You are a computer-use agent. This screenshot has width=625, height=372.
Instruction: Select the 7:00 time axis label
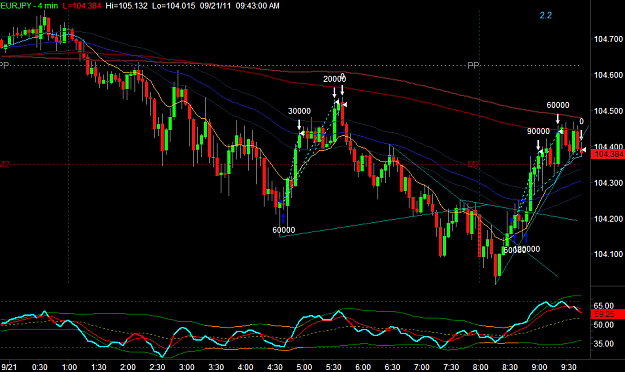[422, 367]
